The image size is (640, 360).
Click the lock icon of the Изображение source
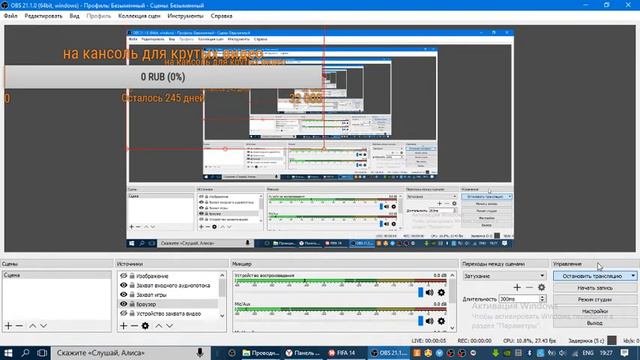click(132, 276)
